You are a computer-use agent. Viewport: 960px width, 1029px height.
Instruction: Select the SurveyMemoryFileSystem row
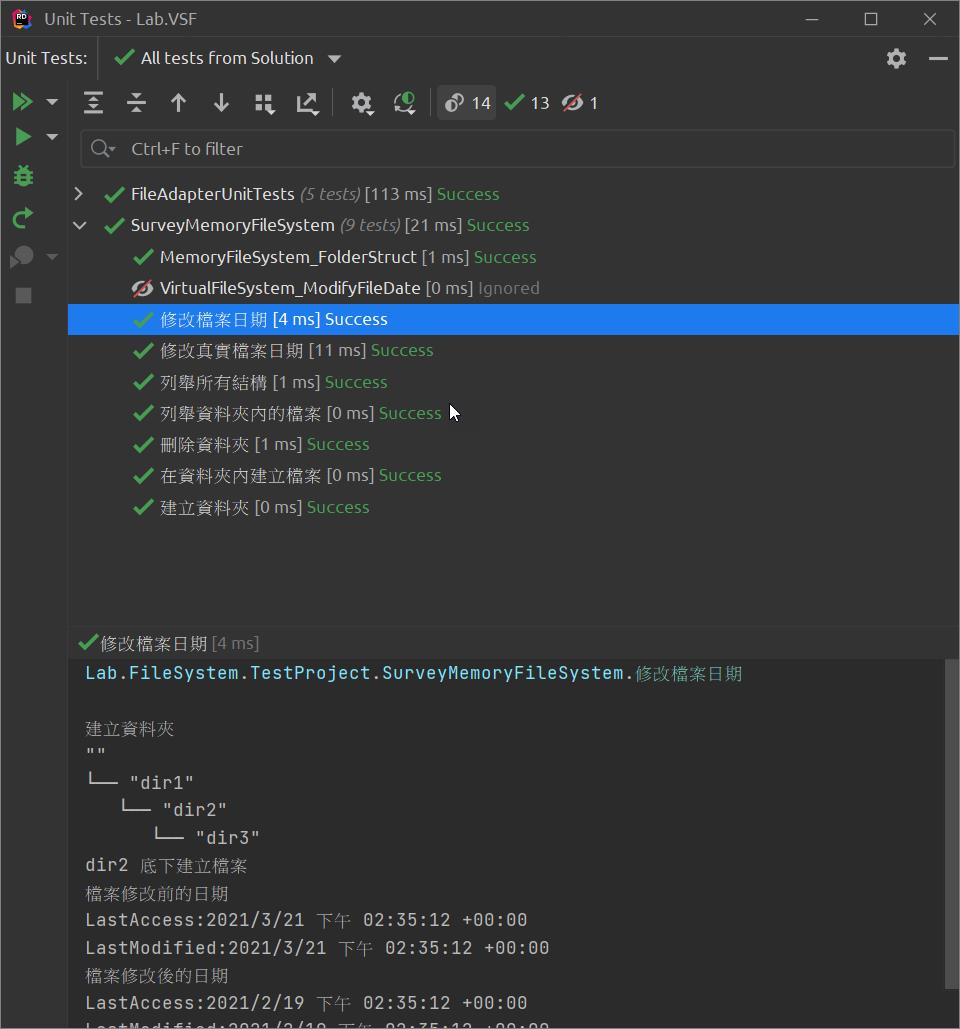[x=513, y=225]
